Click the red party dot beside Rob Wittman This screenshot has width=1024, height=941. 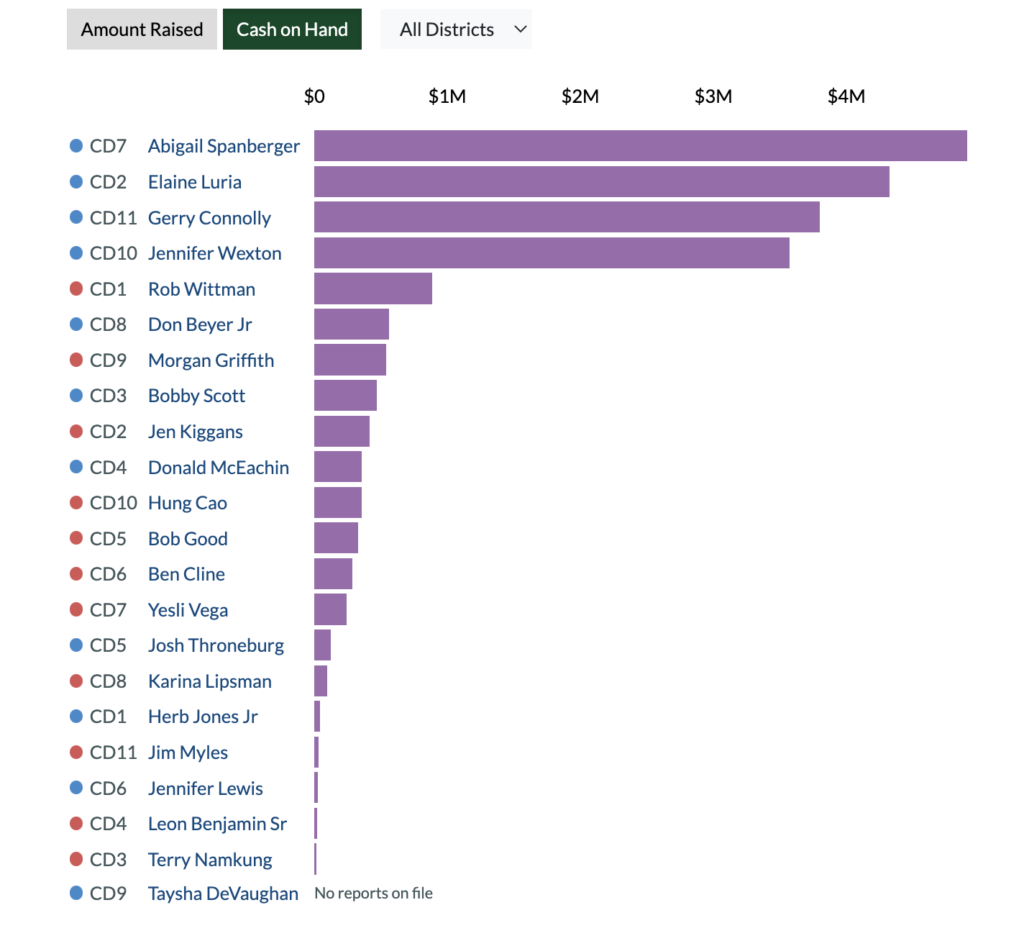click(x=76, y=289)
